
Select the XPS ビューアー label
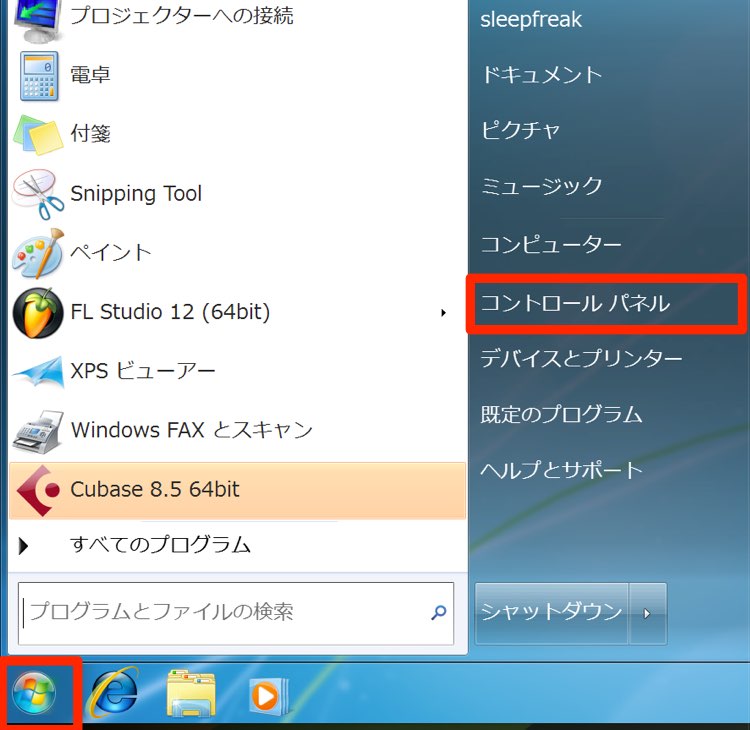pos(143,371)
